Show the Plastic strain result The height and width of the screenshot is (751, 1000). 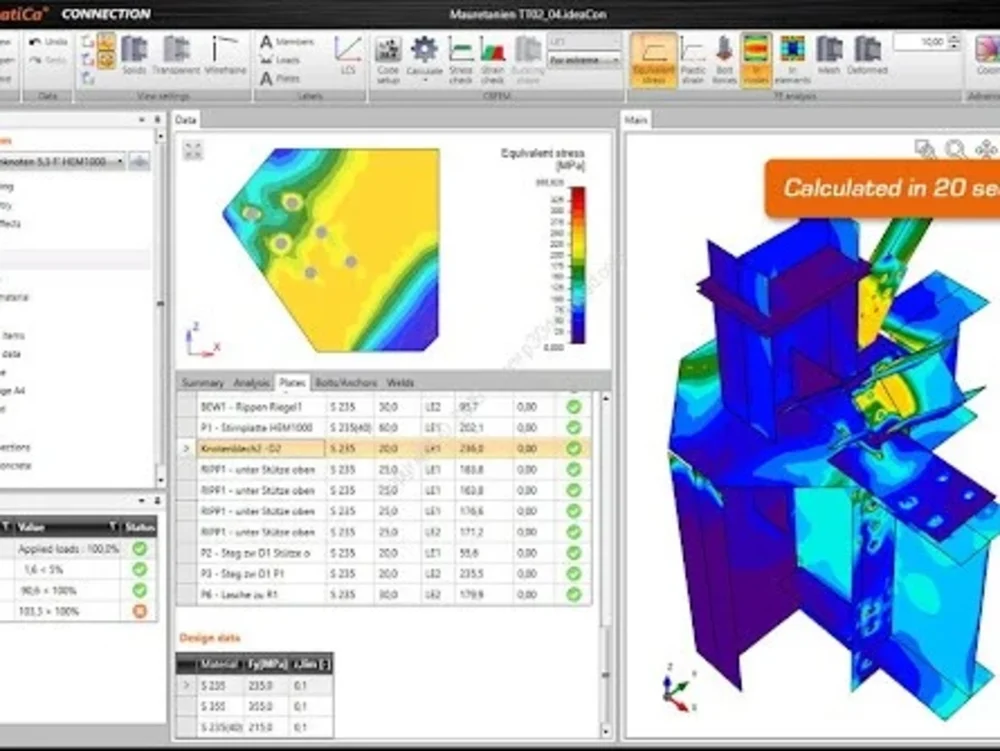pyautogui.click(x=693, y=60)
